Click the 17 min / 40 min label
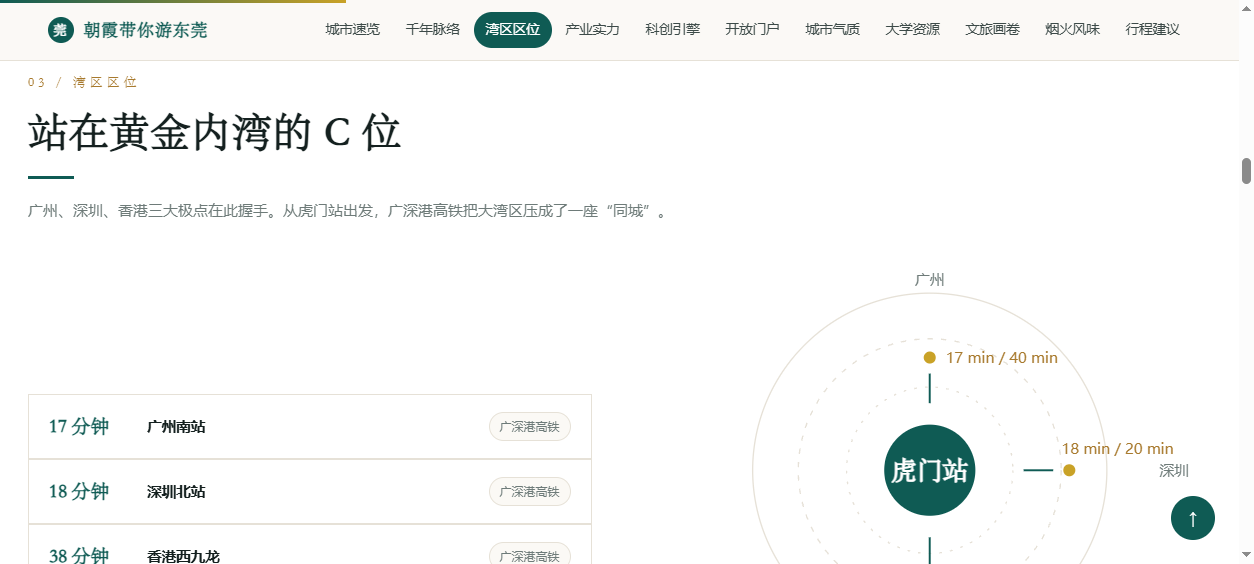The width and height of the screenshot is (1254, 564). (x=1002, y=358)
